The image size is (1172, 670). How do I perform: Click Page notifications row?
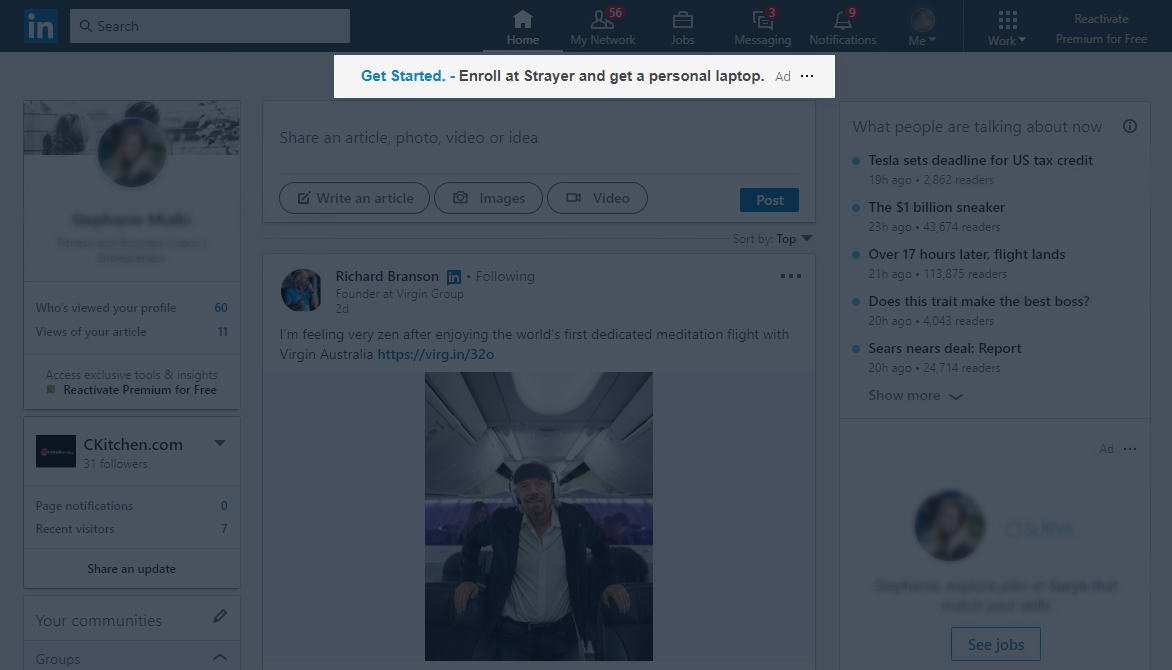tap(132, 505)
